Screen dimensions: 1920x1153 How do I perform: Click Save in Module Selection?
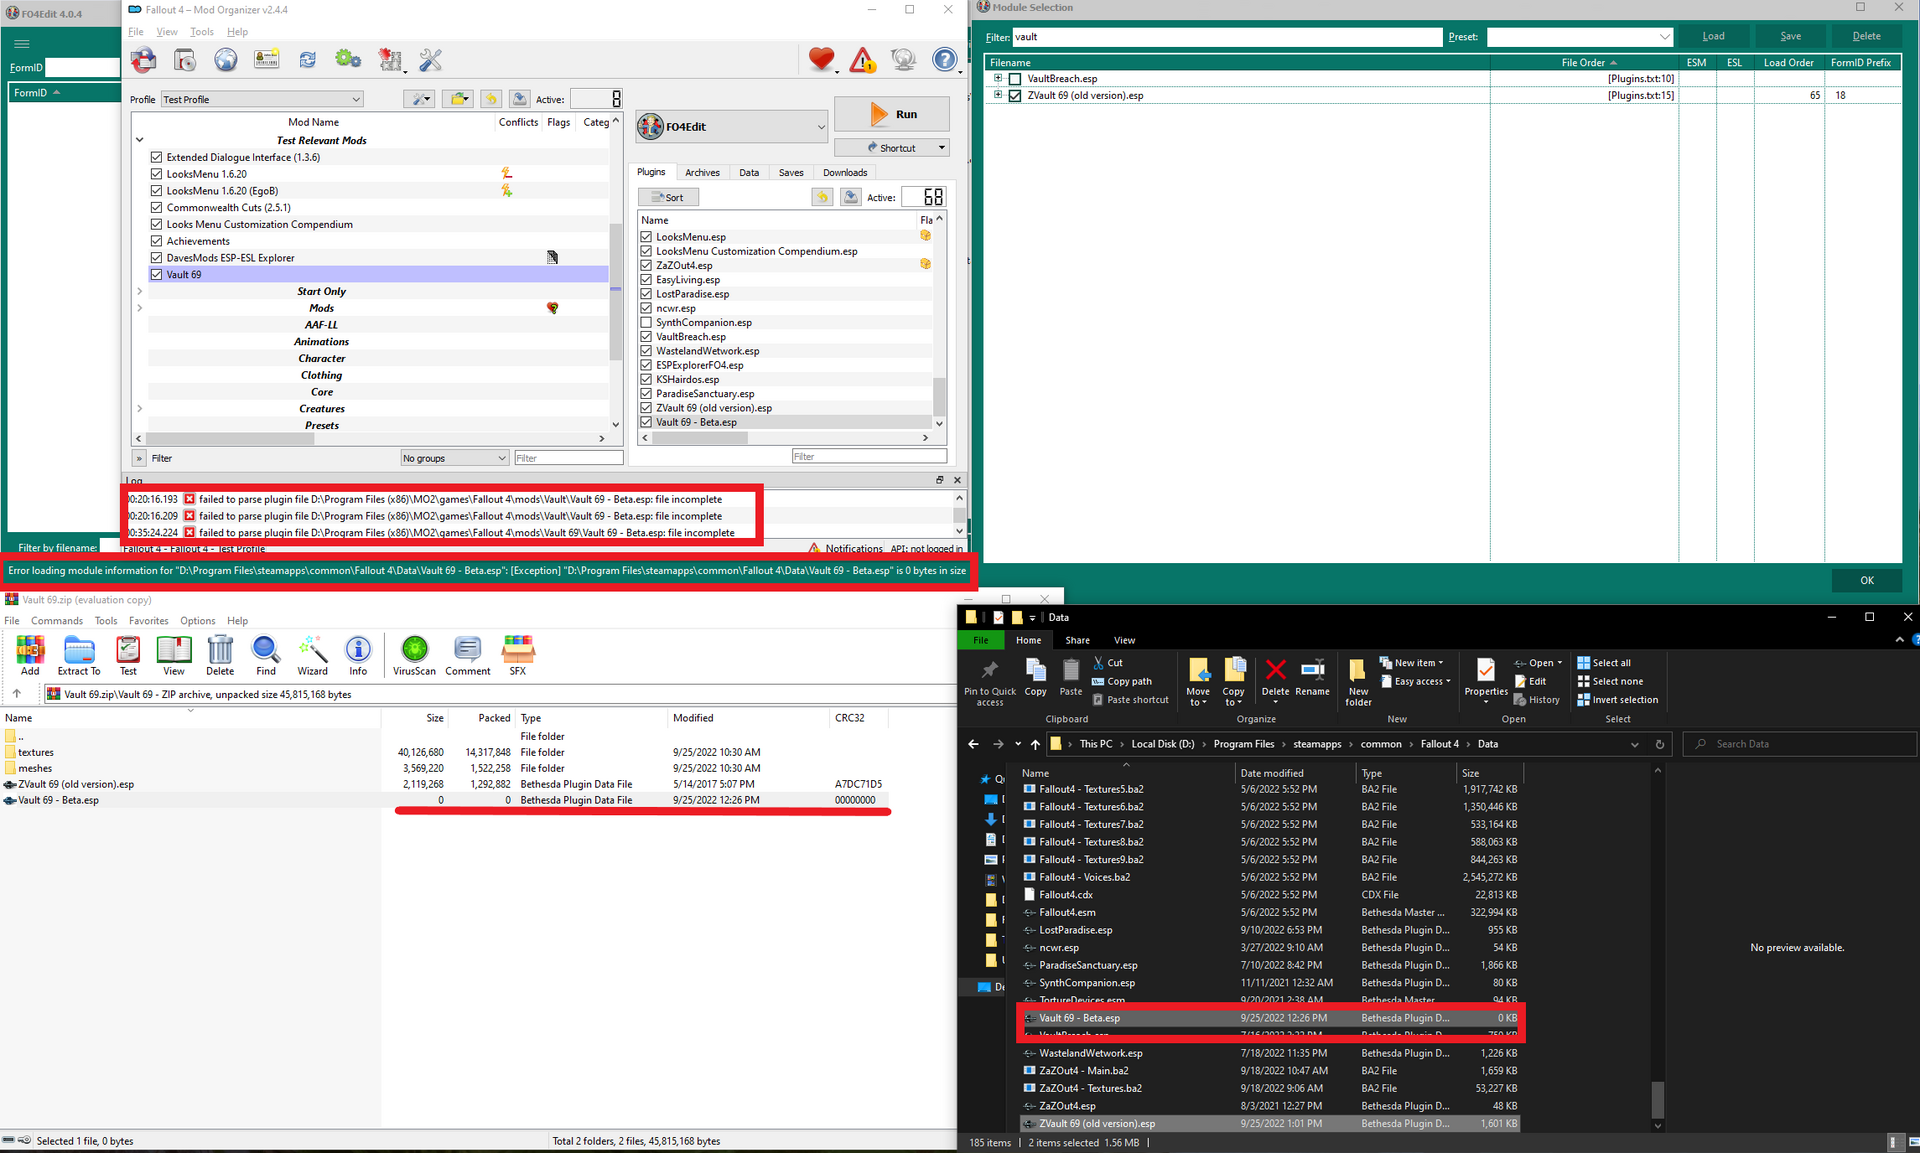[1790, 36]
